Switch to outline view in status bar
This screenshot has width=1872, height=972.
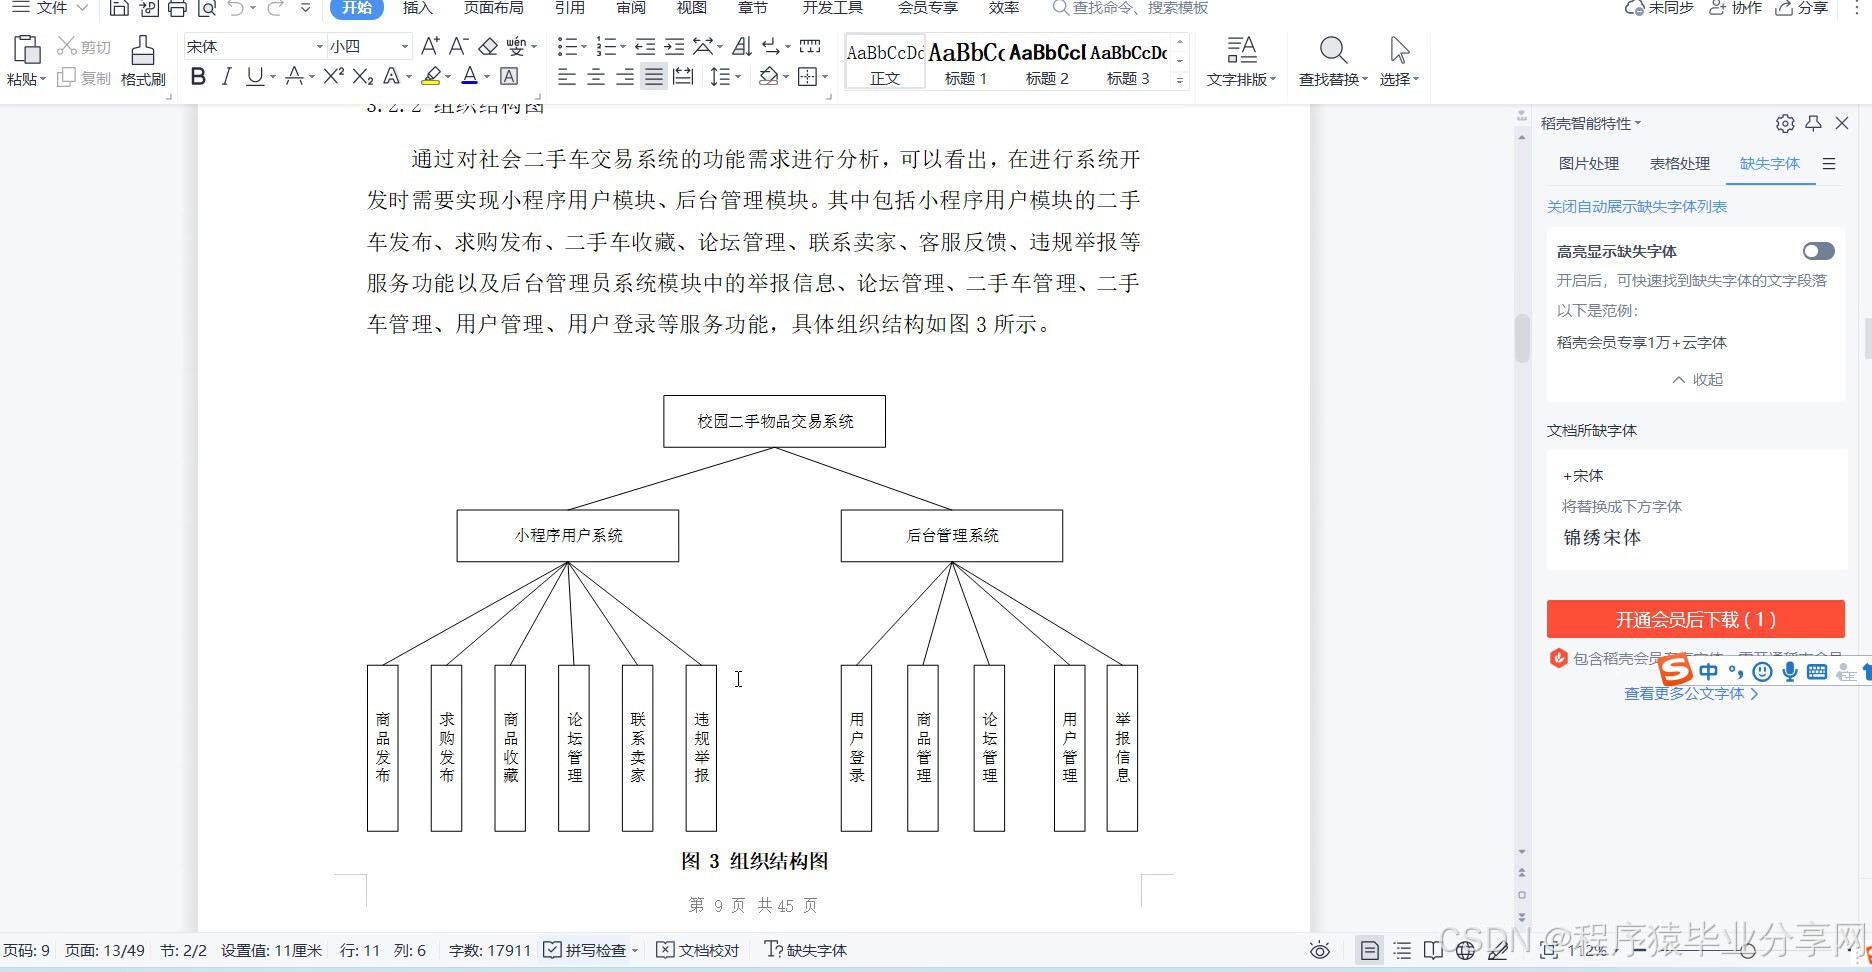point(1402,951)
